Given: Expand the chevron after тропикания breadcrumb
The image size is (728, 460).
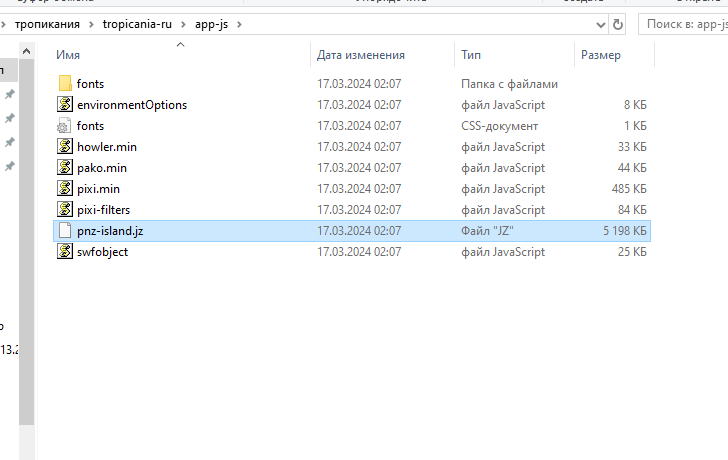Looking at the screenshot, I should coord(91,24).
